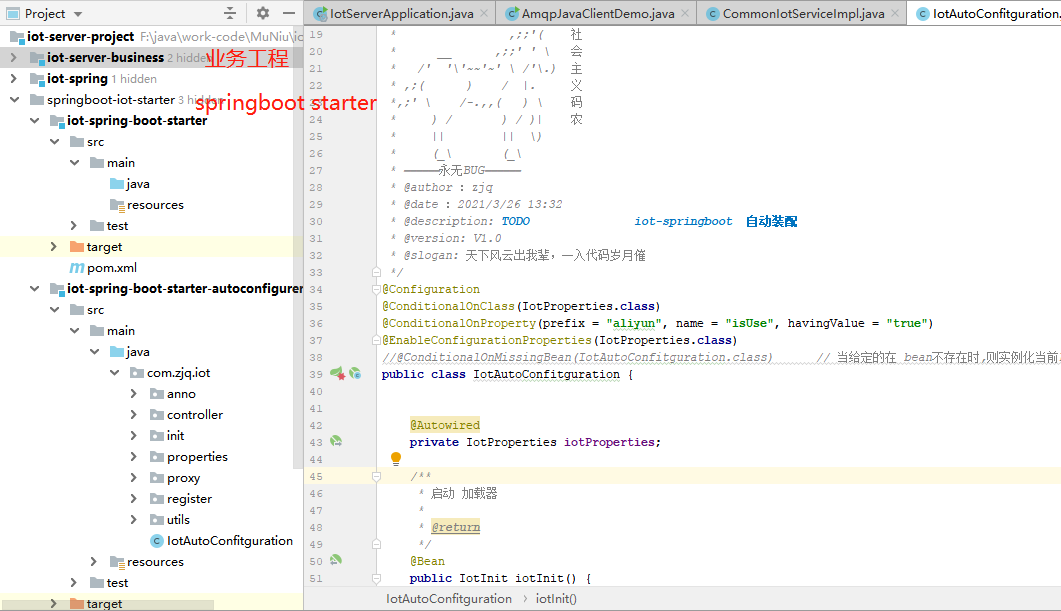
Task: Open the Project panel settings gear
Action: tap(262, 13)
